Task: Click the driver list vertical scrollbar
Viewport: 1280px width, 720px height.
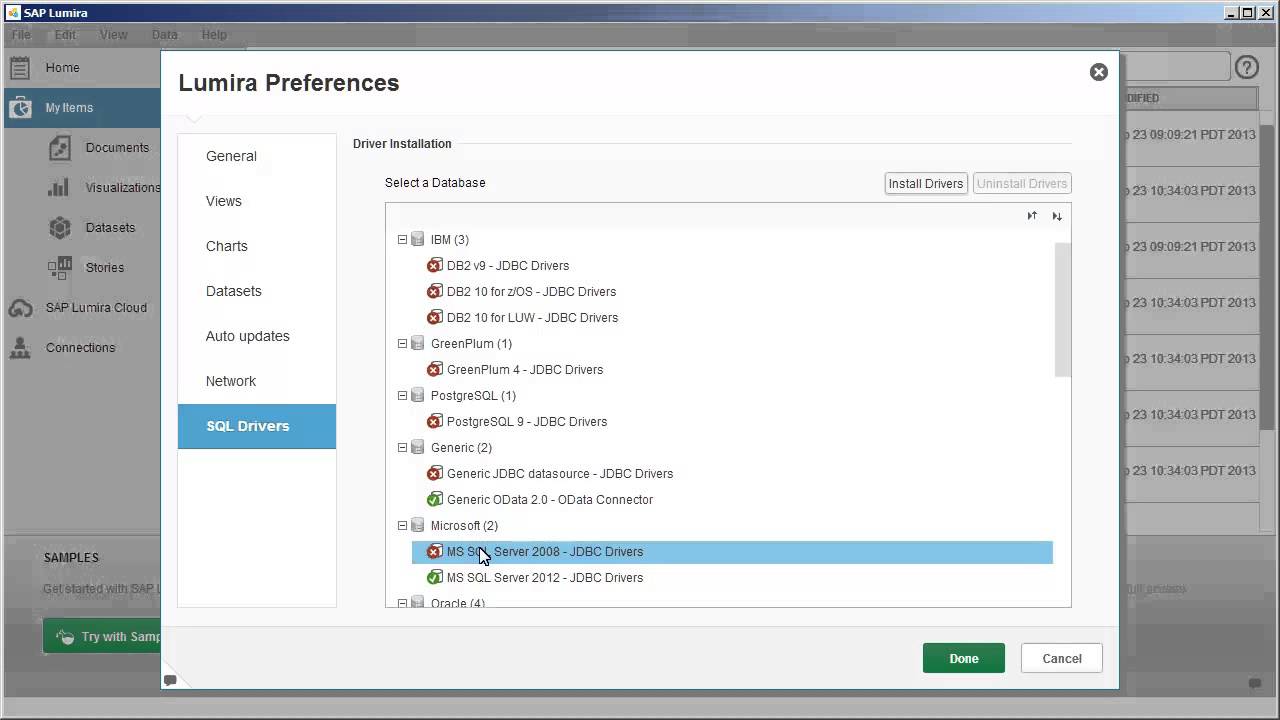Action: pos(1063,310)
